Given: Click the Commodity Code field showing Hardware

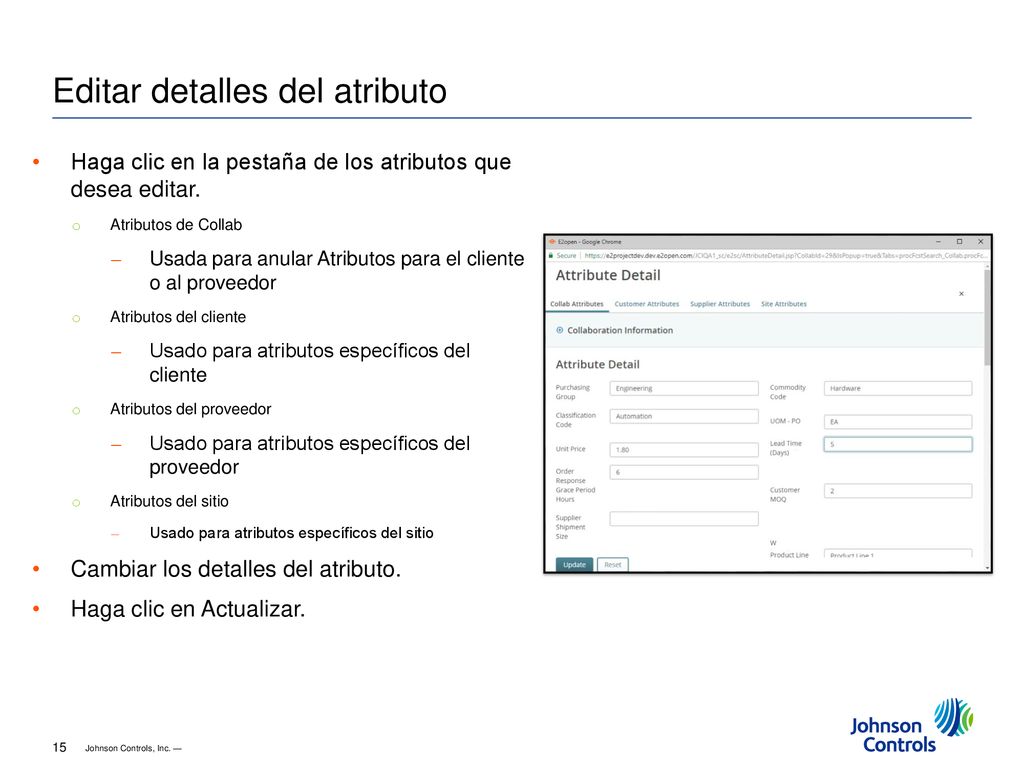Looking at the screenshot, I should (x=897, y=389).
